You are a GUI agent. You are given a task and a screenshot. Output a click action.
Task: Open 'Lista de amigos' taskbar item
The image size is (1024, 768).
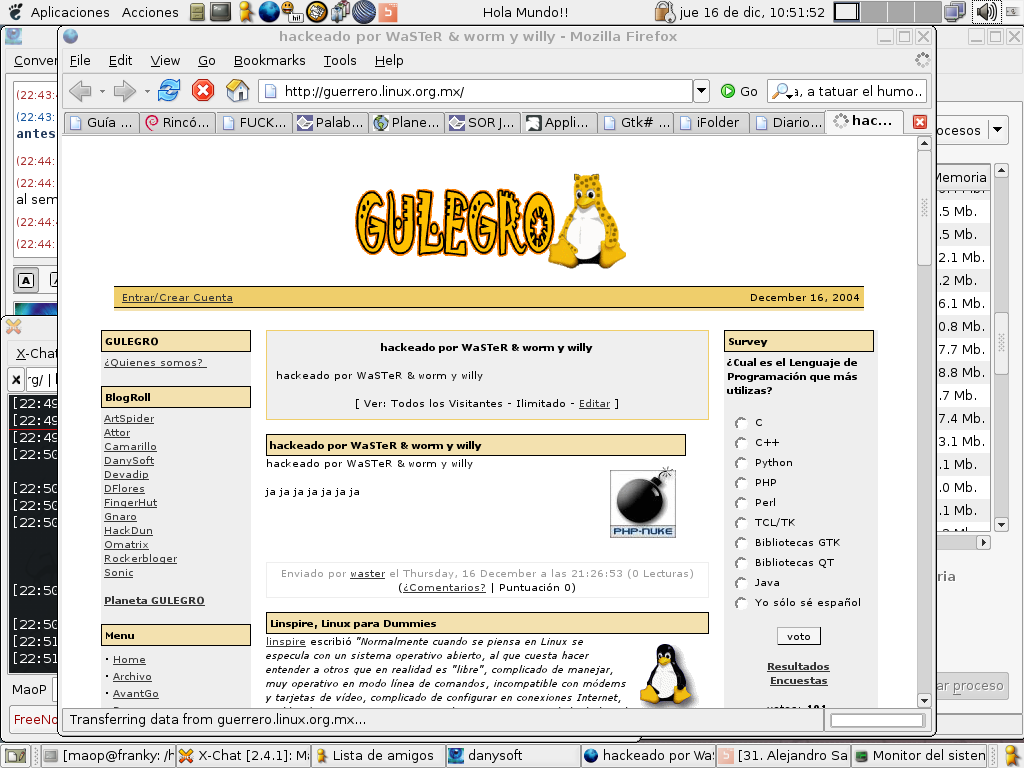[x=378, y=756]
